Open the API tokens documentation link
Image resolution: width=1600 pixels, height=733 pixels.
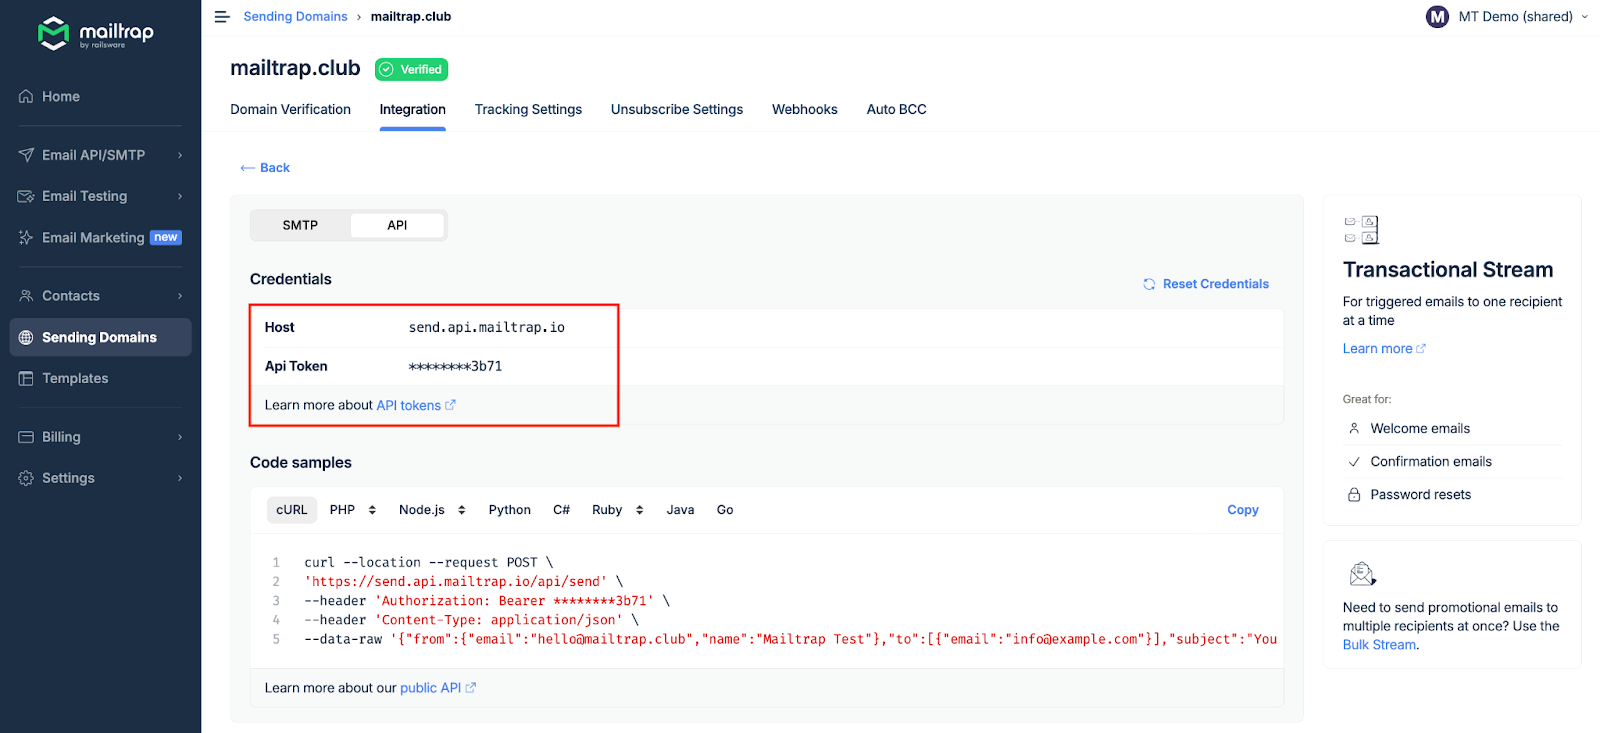click(x=409, y=405)
